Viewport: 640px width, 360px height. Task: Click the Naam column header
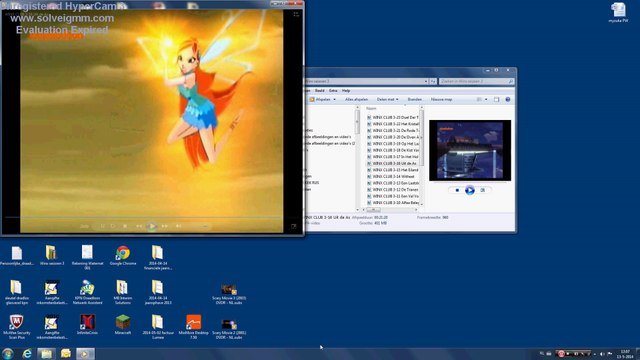pos(371,108)
